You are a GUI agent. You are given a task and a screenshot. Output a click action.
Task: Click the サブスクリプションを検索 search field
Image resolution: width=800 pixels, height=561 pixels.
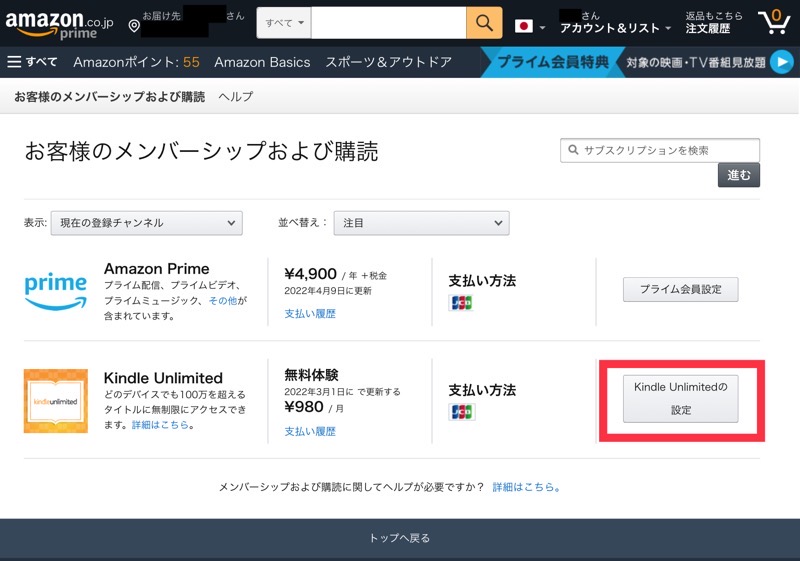tap(660, 150)
